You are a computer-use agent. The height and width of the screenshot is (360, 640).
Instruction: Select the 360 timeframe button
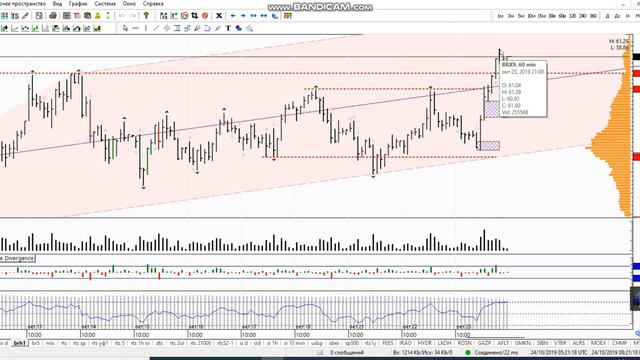click(x=593, y=16)
